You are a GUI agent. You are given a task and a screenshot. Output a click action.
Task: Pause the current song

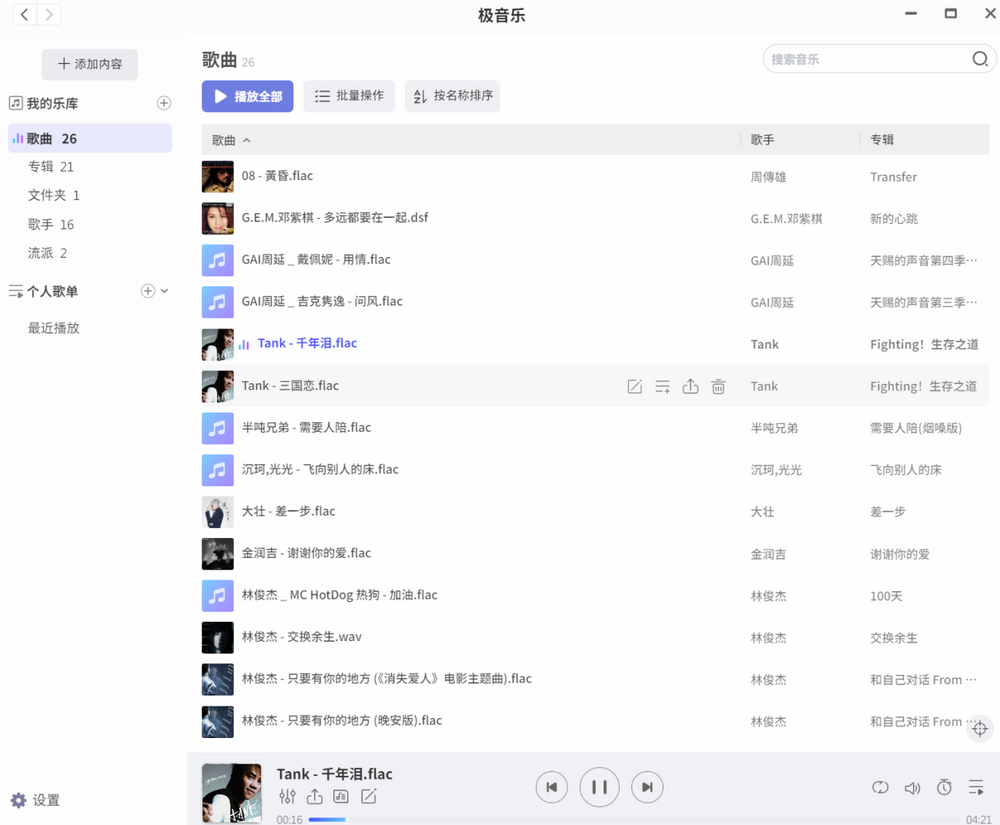(x=599, y=788)
